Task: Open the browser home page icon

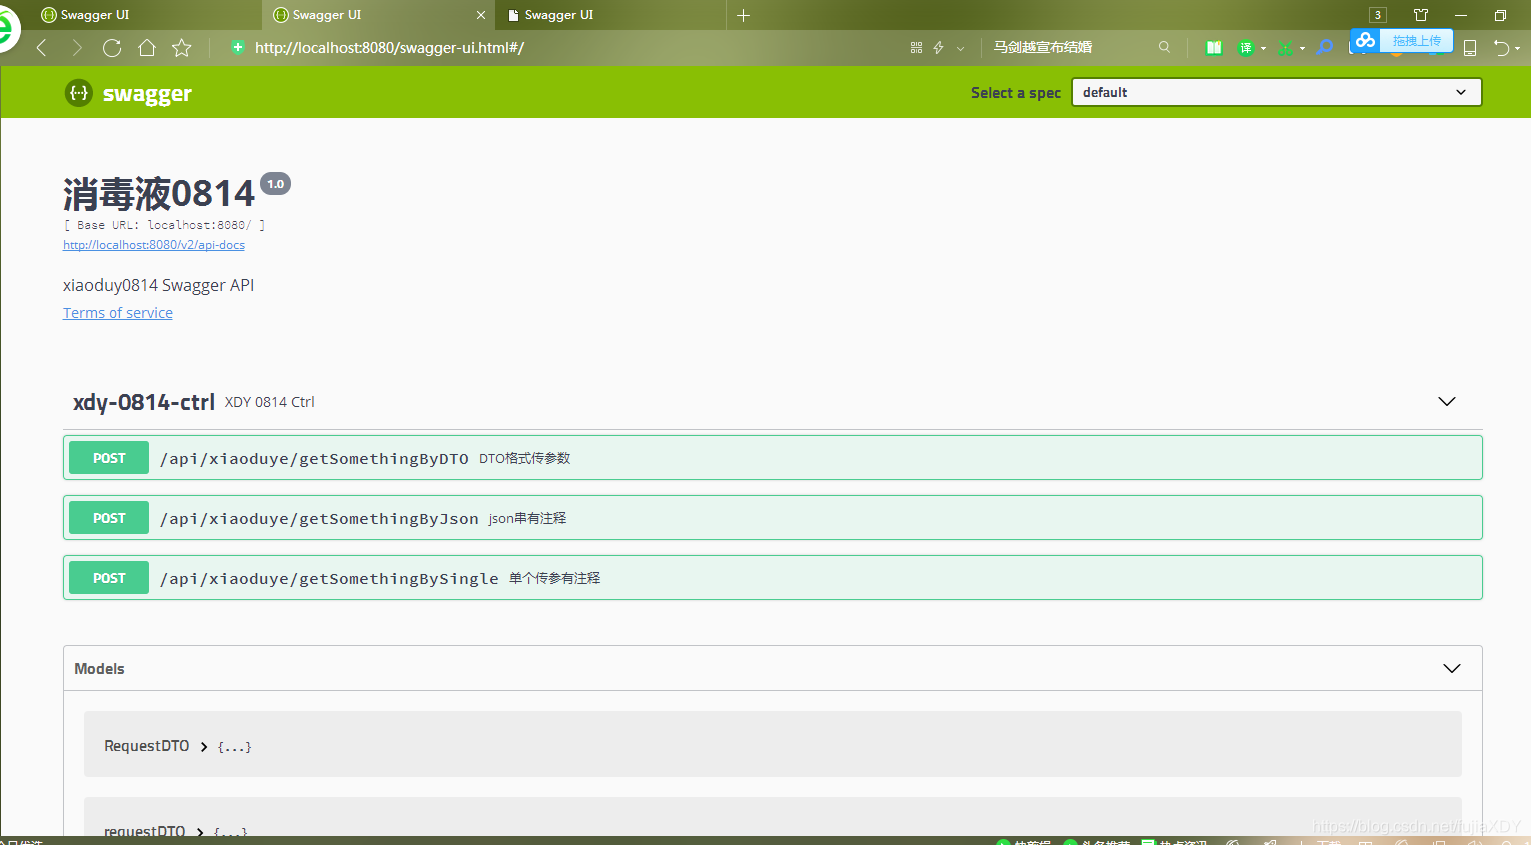Action: (147, 47)
